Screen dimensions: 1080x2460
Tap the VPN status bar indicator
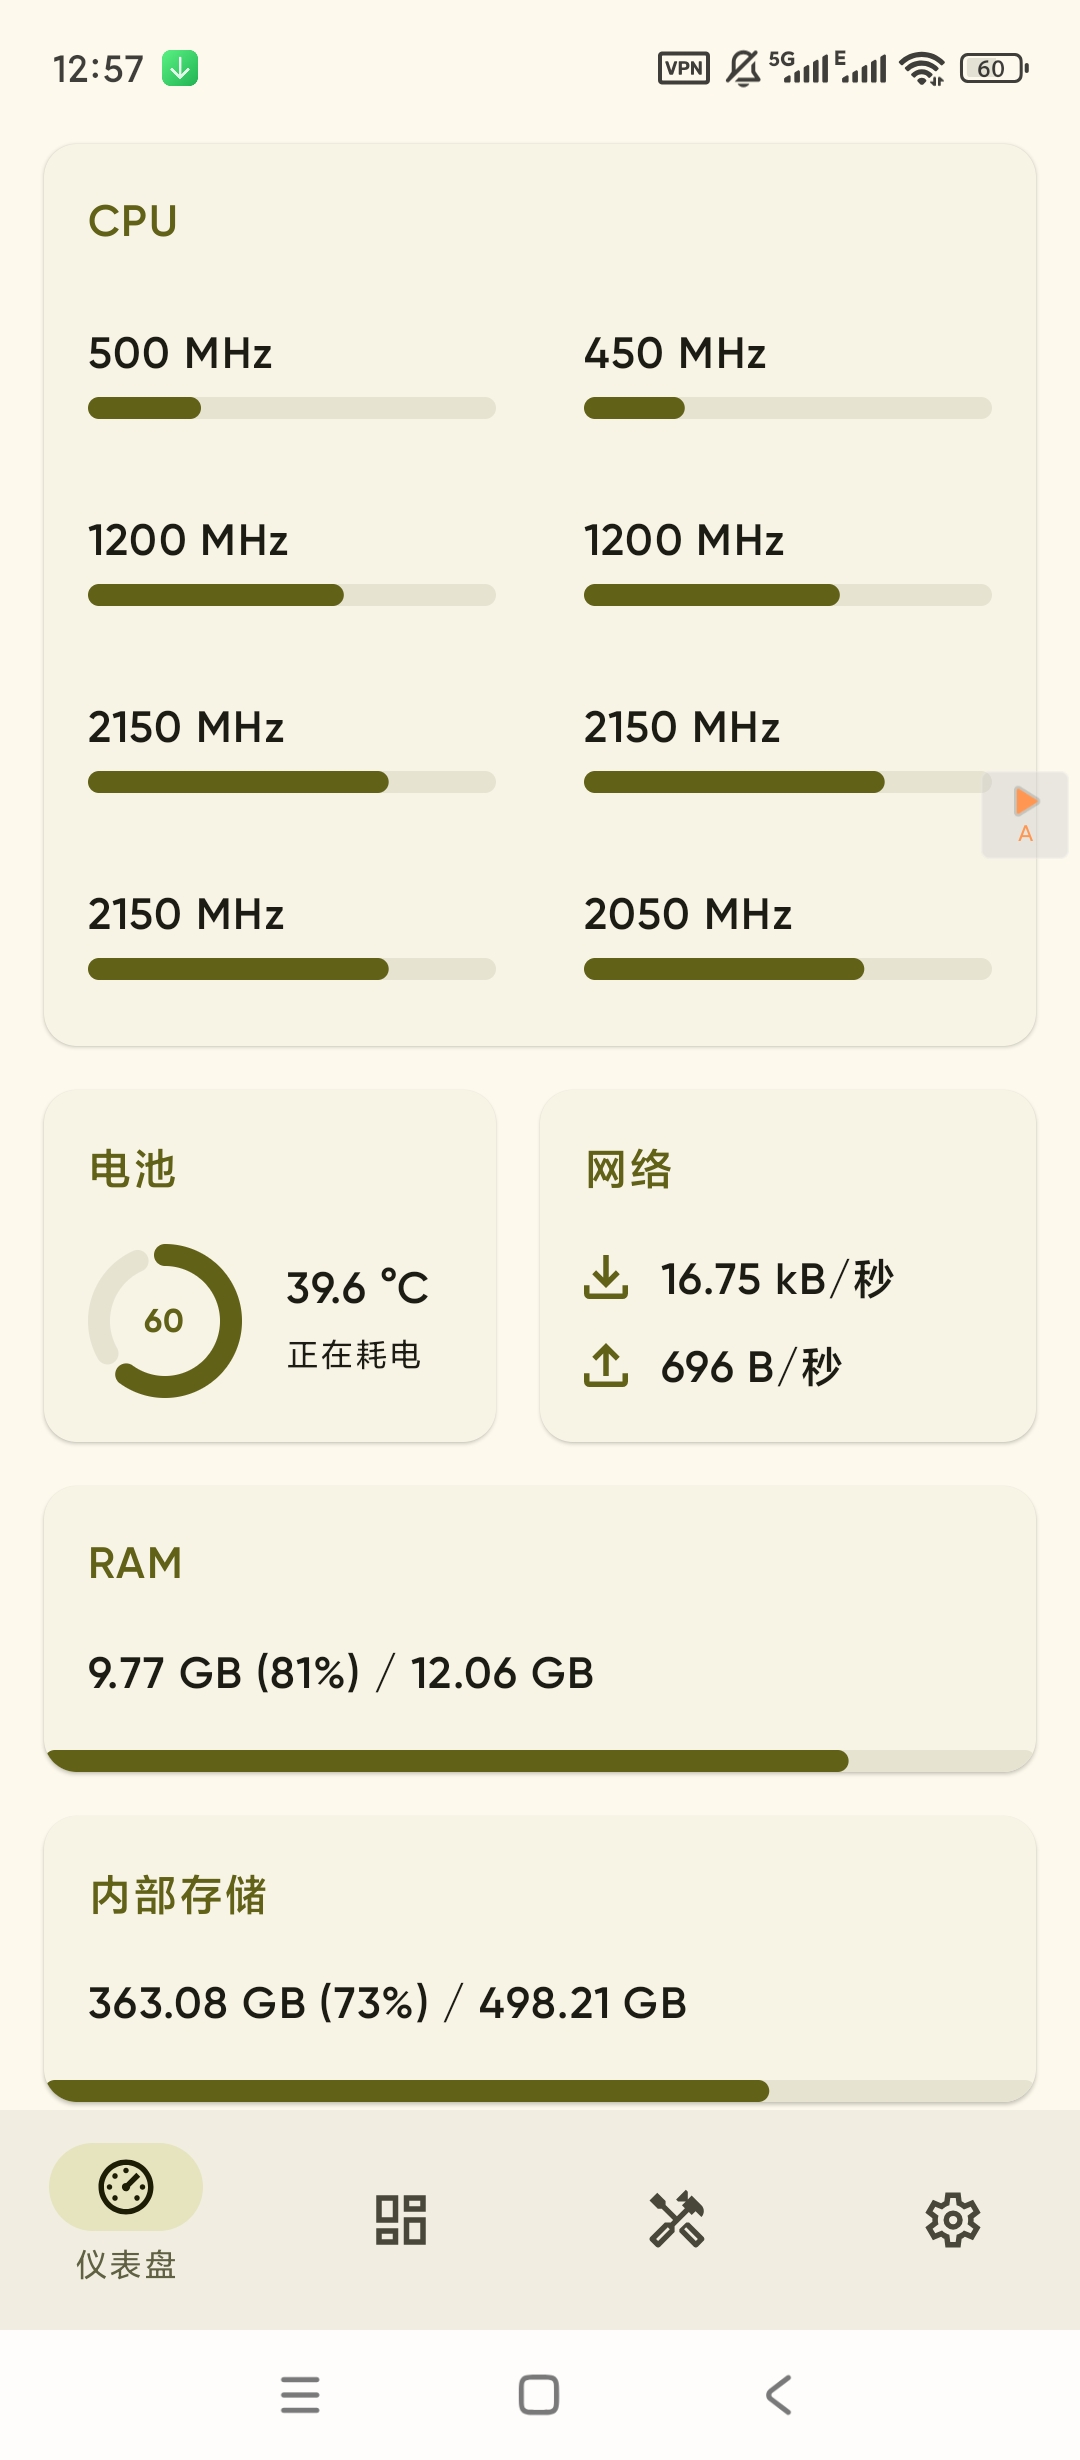(x=684, y=68)
